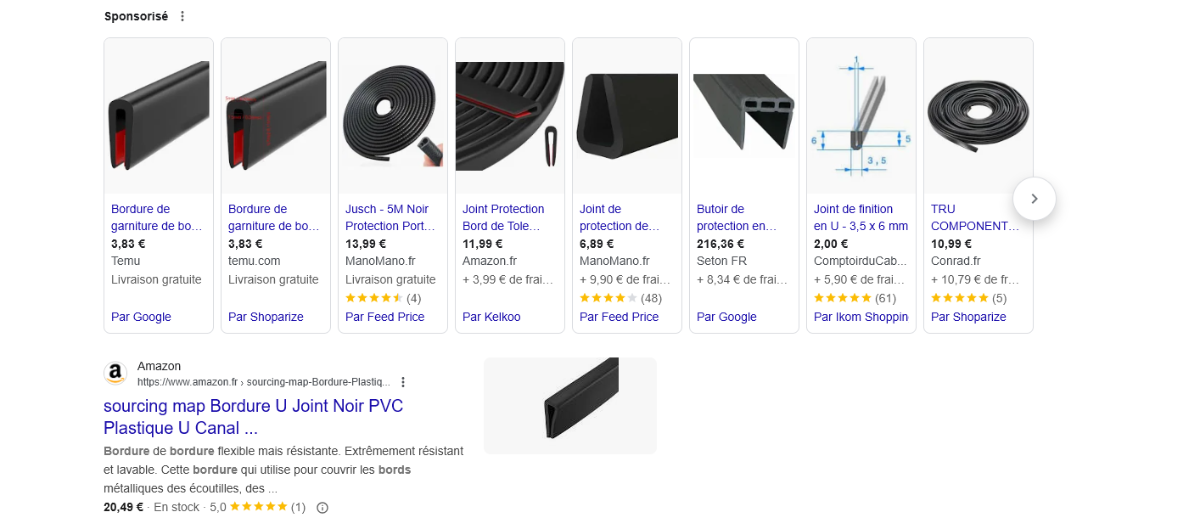Open the Sponsorisé three-dot options menu
The height and width of the screenshot is (529, 1200).
[182, 16]
